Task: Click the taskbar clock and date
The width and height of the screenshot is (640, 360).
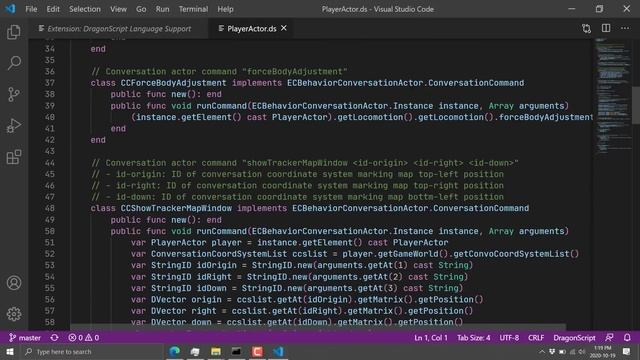Action: tap(603, 351)
